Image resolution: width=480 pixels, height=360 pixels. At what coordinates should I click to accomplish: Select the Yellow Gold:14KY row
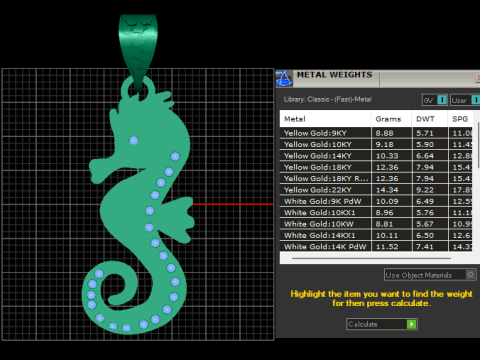376,156
